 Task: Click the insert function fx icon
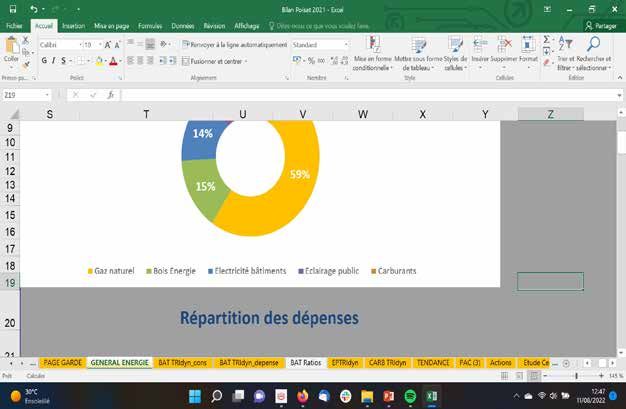click(x=111, y=95)
